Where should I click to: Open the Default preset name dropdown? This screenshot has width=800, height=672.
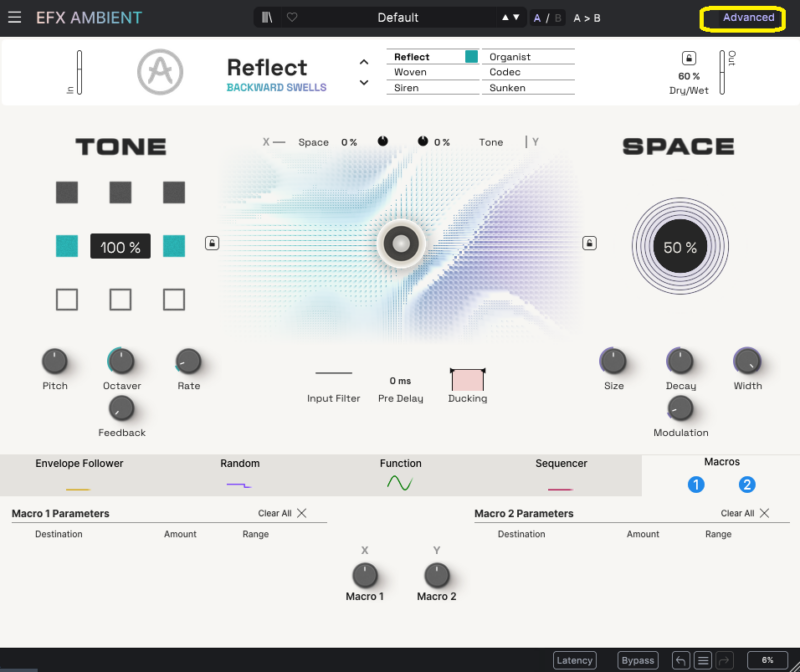coord(398,18)
